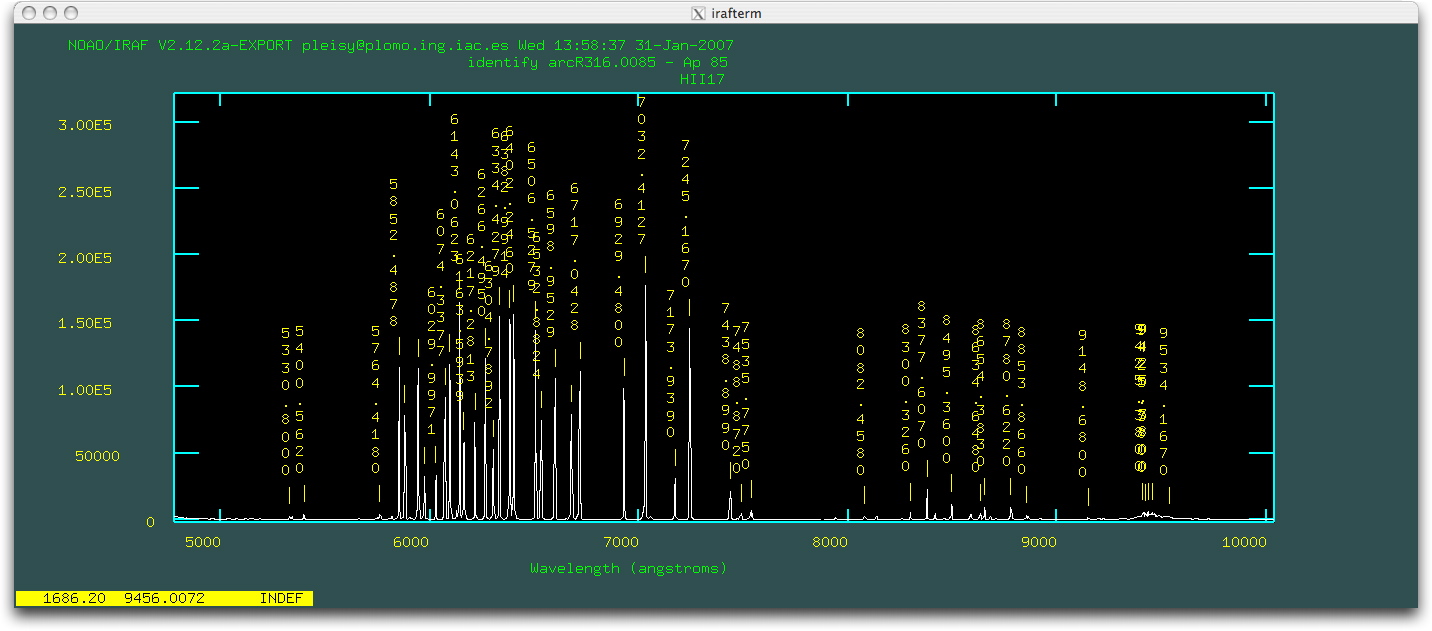
Task: Click the 7000 x-axis tick label
Action: [621, 542]
